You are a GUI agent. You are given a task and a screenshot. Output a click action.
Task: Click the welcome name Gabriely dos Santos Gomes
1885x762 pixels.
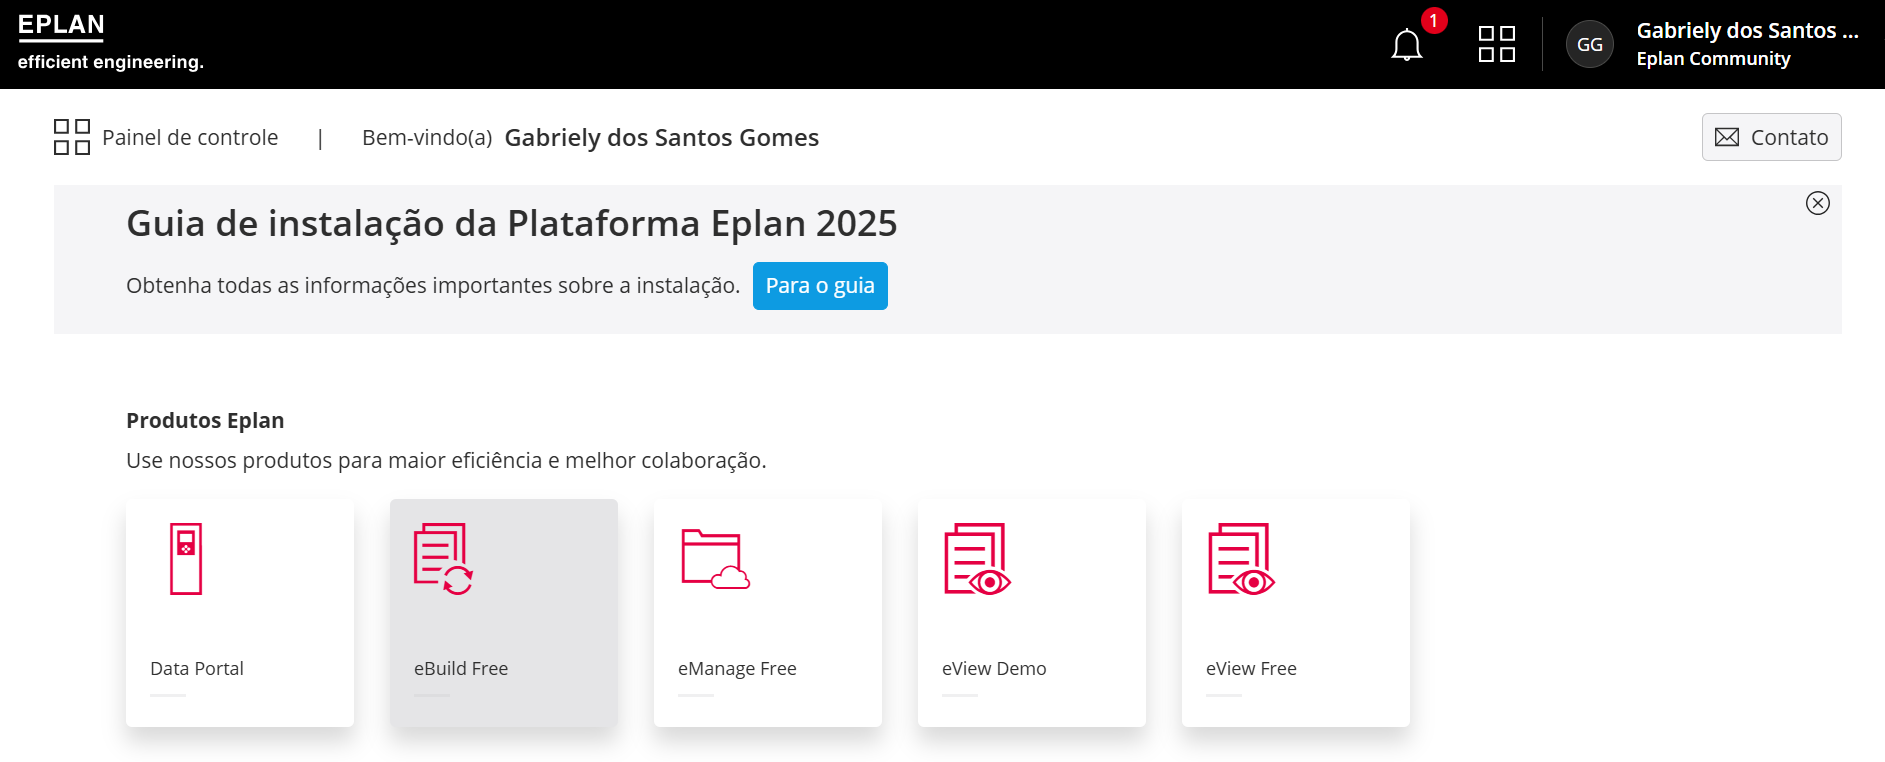coord(661,138)
